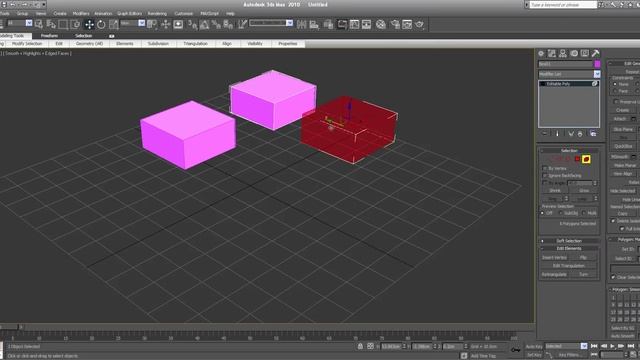This screenshot has height=360, width=640.
Task: Click the key icon beside Auto Key
Action: (516, 350)
